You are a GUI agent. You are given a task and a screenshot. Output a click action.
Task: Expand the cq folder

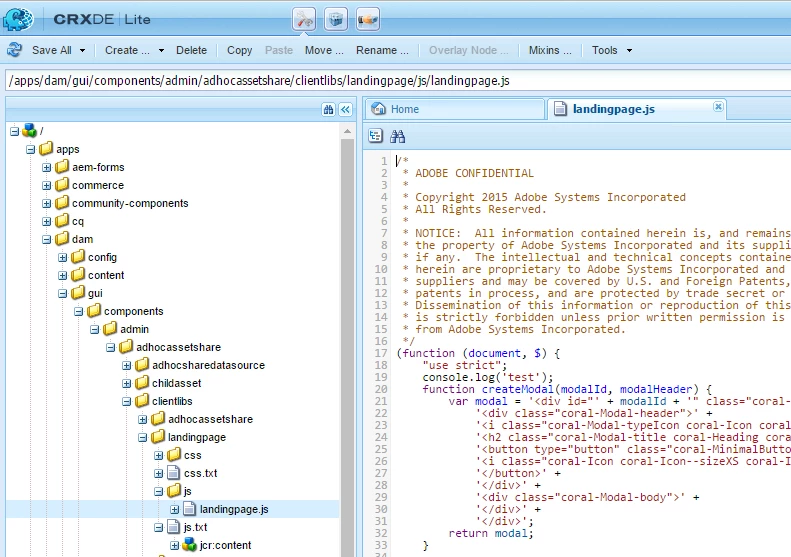(x=46, y=221)
